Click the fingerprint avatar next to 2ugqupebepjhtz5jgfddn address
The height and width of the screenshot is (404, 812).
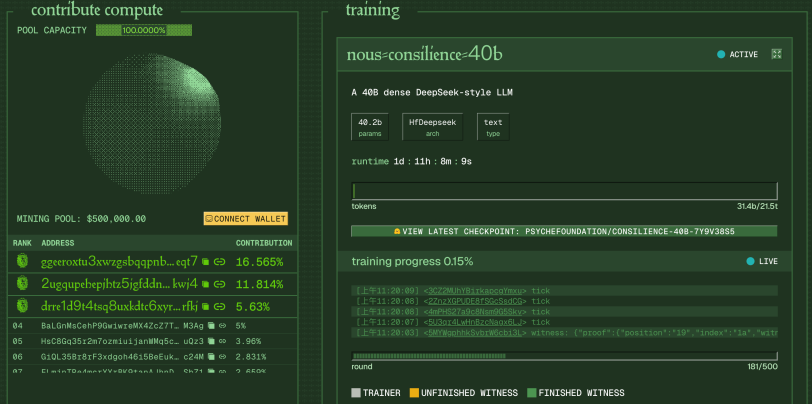(23, 283)
